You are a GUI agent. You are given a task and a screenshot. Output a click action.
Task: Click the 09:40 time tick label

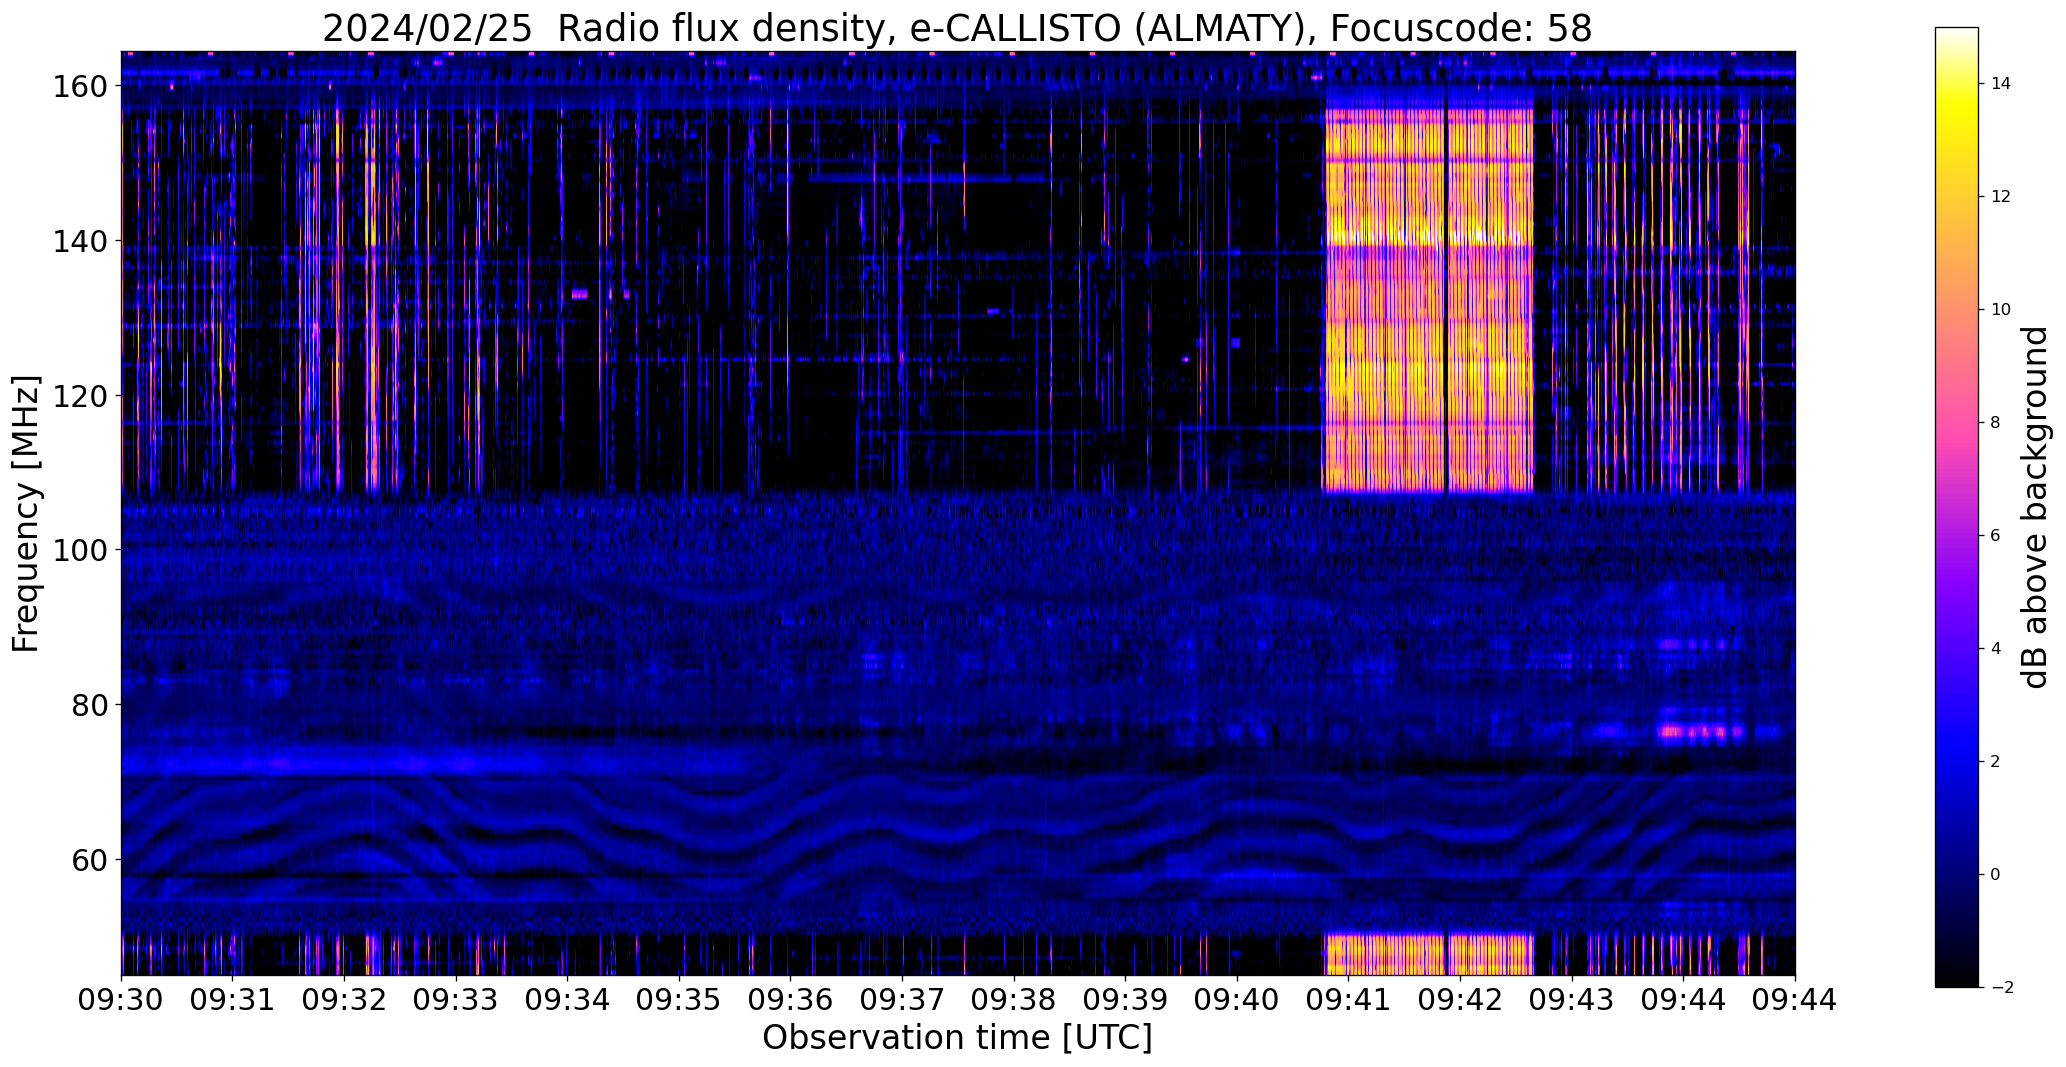(1237, 999)
